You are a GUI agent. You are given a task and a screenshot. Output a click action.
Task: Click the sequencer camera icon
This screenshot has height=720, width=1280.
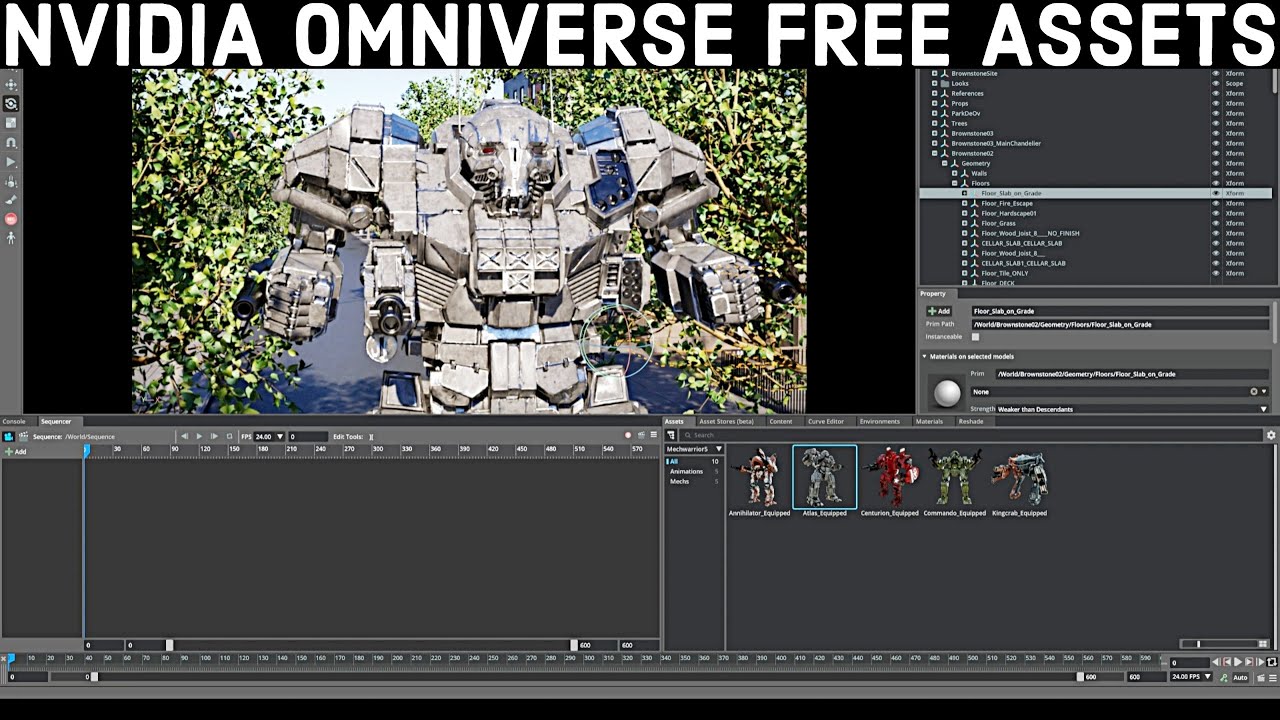click(x=9, y=436)
